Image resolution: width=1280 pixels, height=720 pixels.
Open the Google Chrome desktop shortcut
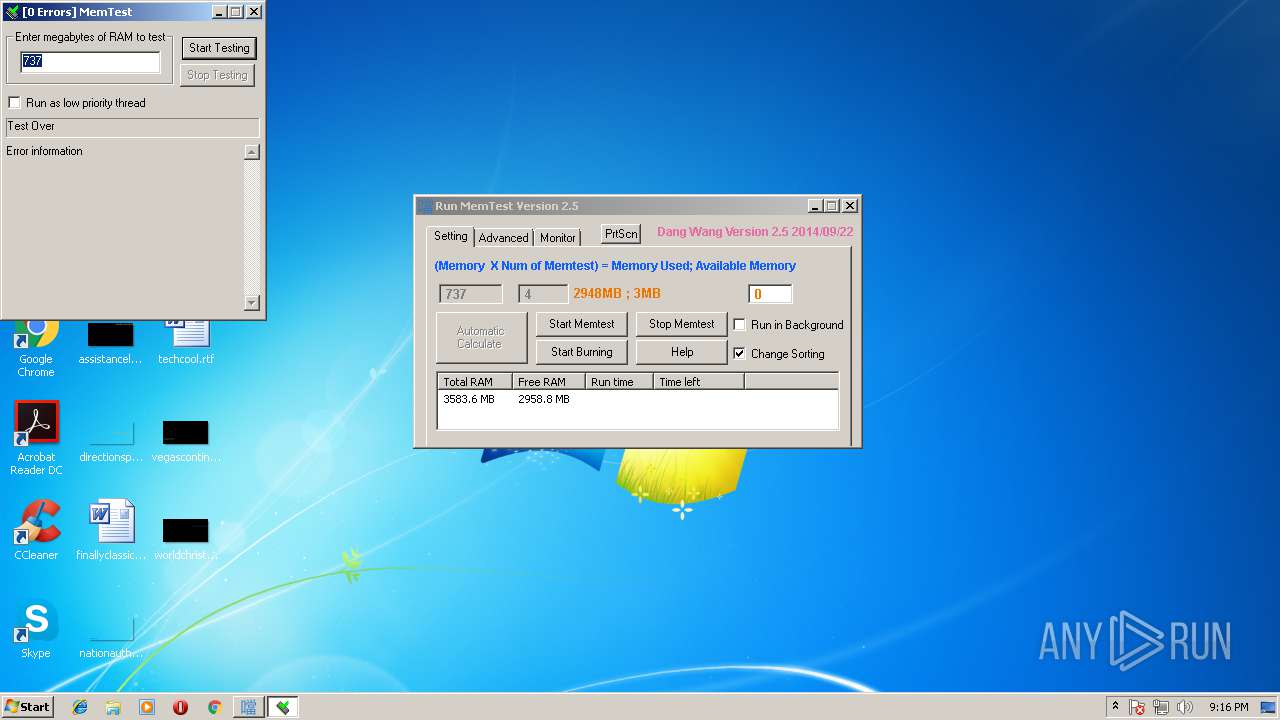tap(35, 345)
